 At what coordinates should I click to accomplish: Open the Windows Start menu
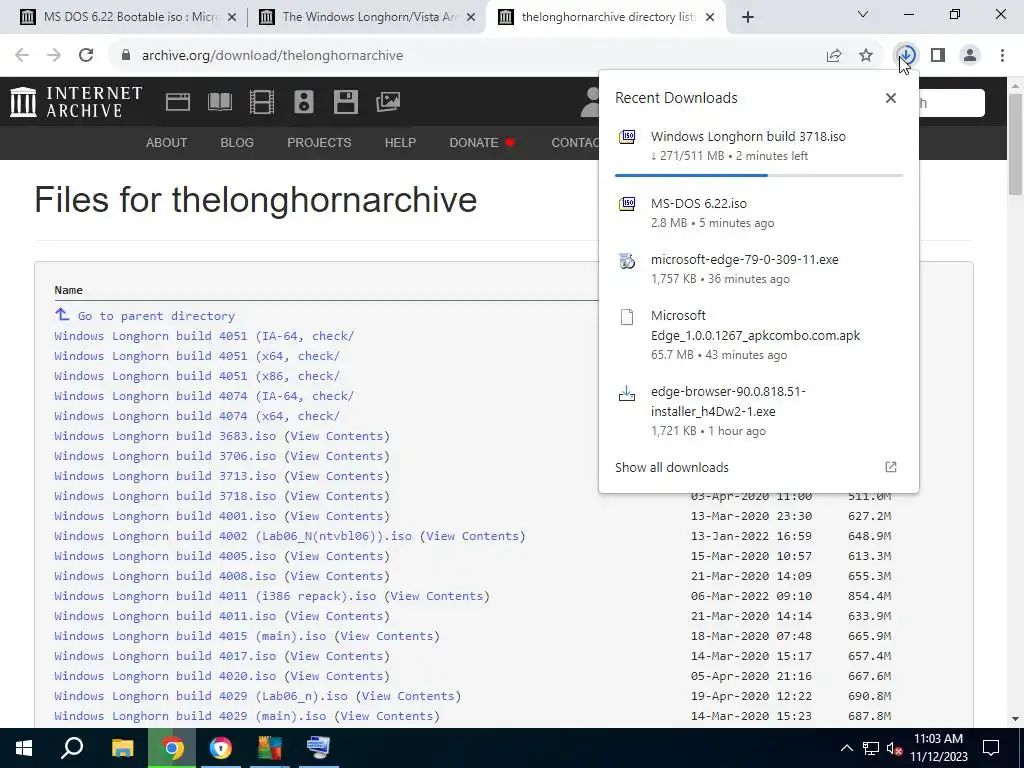tap(24, 748)
